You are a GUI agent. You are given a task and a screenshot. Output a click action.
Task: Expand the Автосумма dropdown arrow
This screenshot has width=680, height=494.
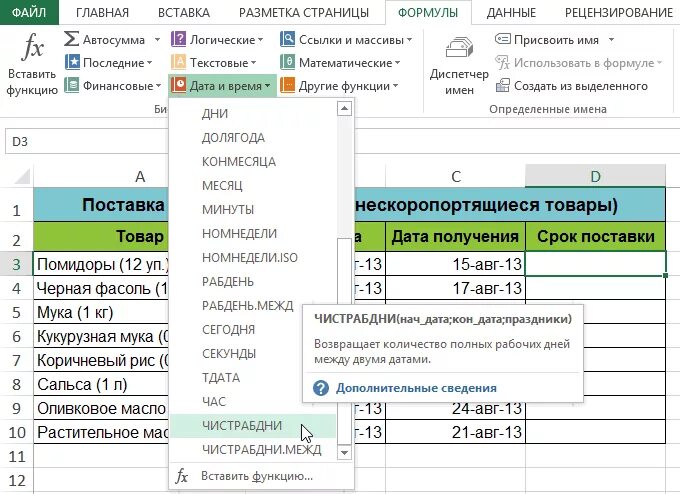157,40
